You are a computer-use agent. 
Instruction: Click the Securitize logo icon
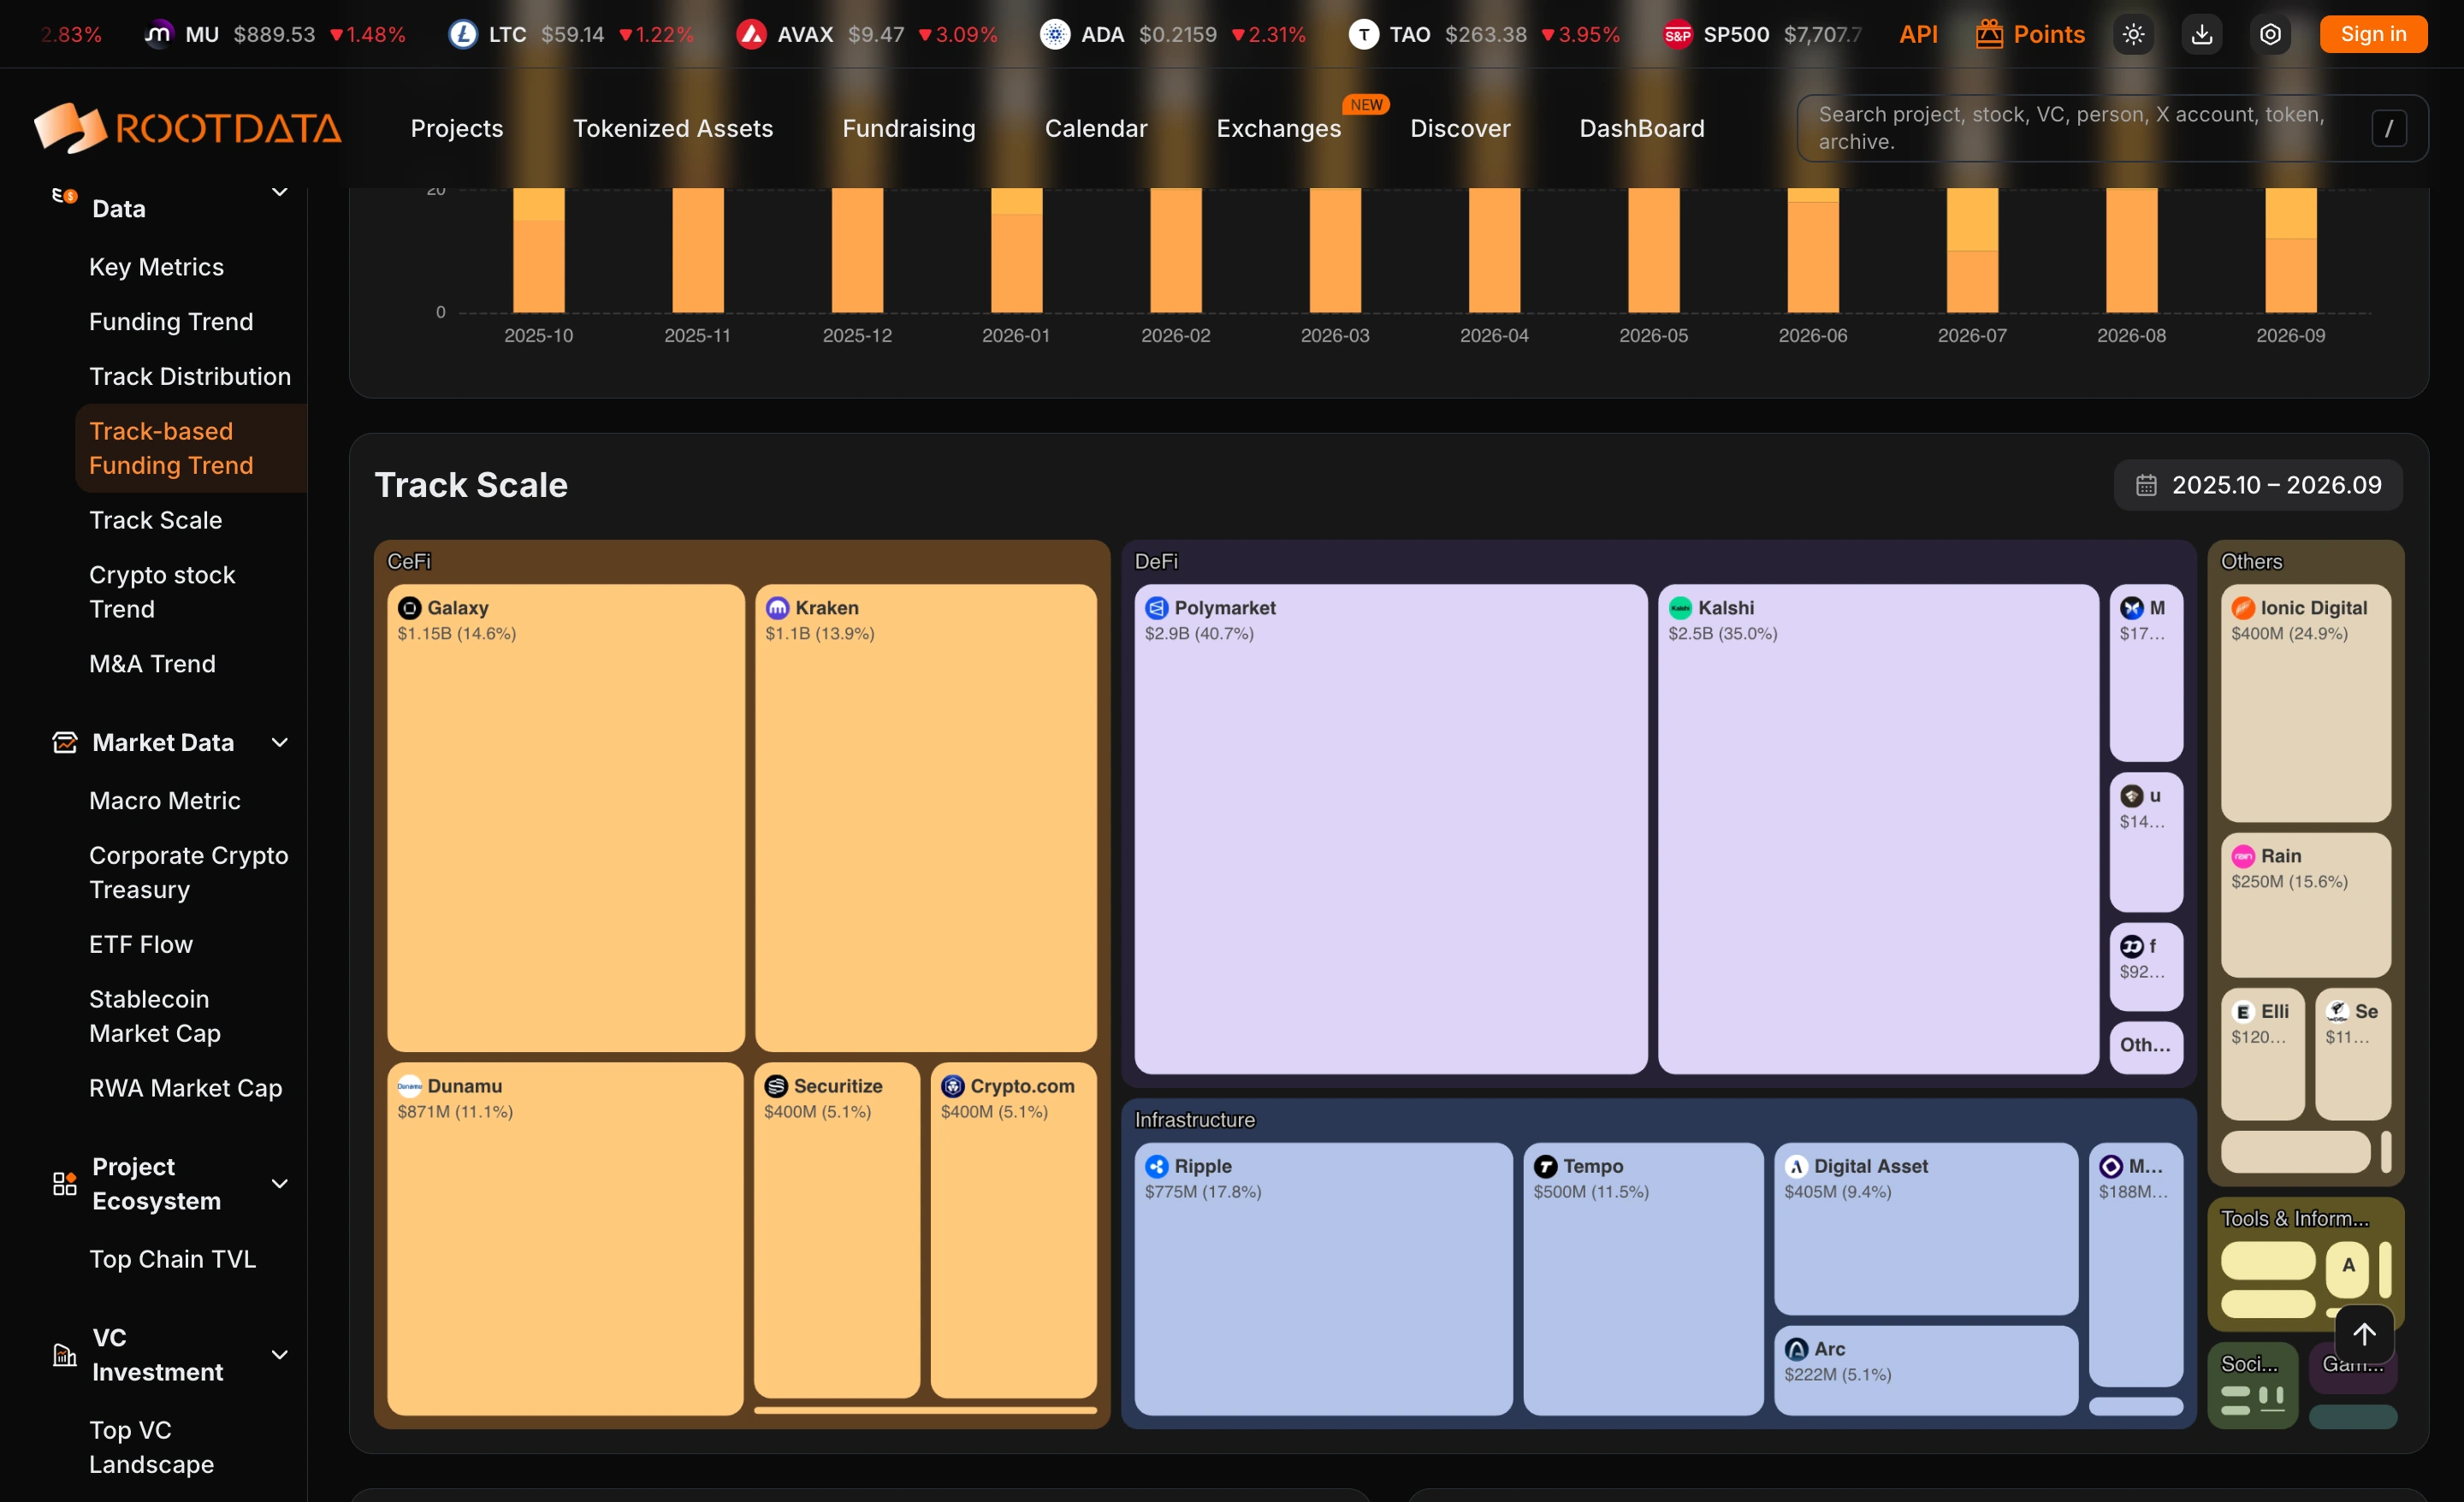tap(776, 1086)
